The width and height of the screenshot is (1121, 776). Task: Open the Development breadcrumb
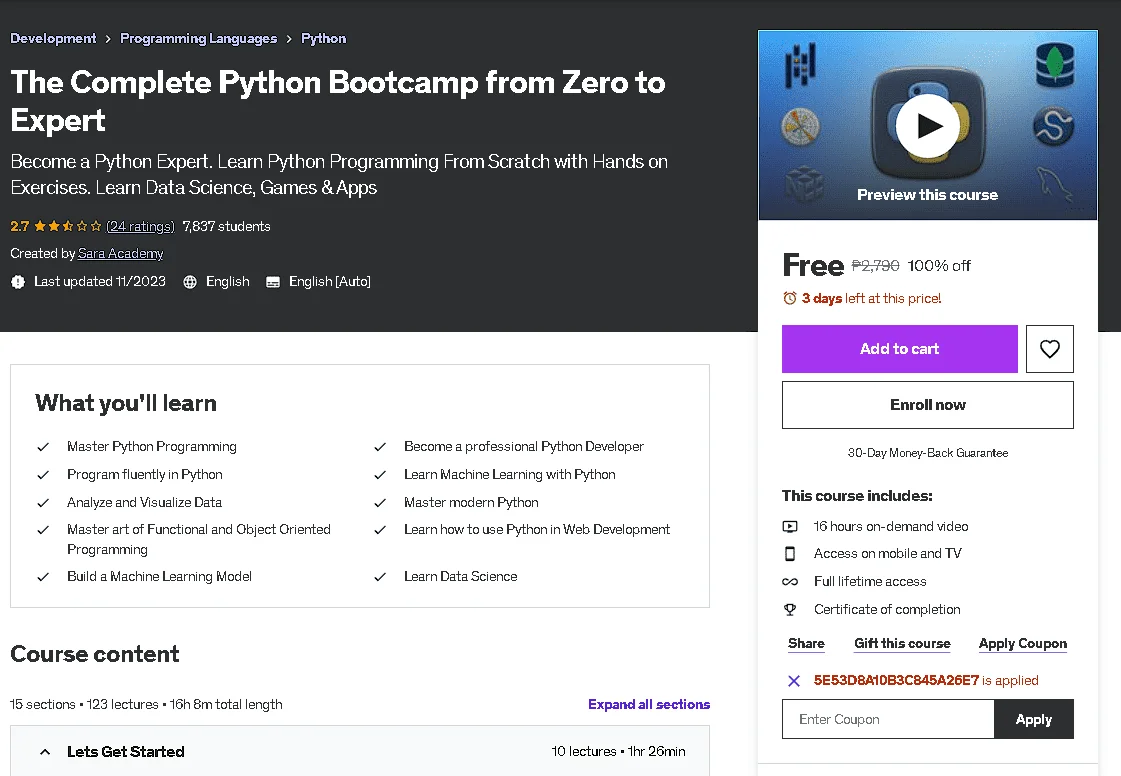[x=53, y=39]
